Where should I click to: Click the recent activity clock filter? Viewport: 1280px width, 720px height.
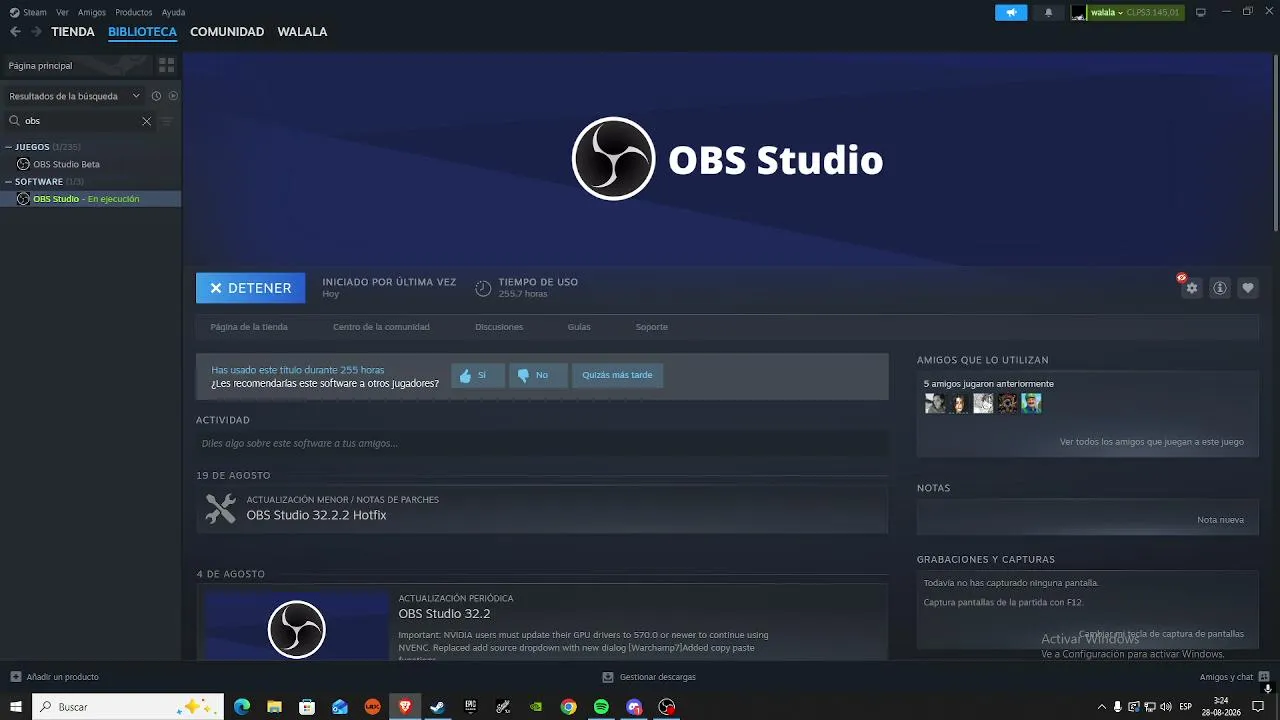tap(156, 96)
